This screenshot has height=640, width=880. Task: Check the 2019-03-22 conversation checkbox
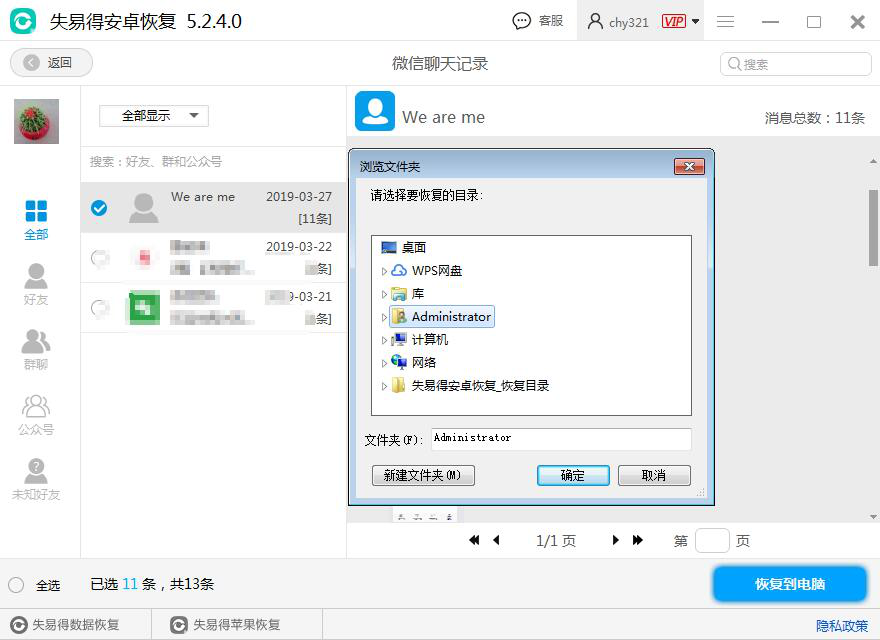(99, 257)
